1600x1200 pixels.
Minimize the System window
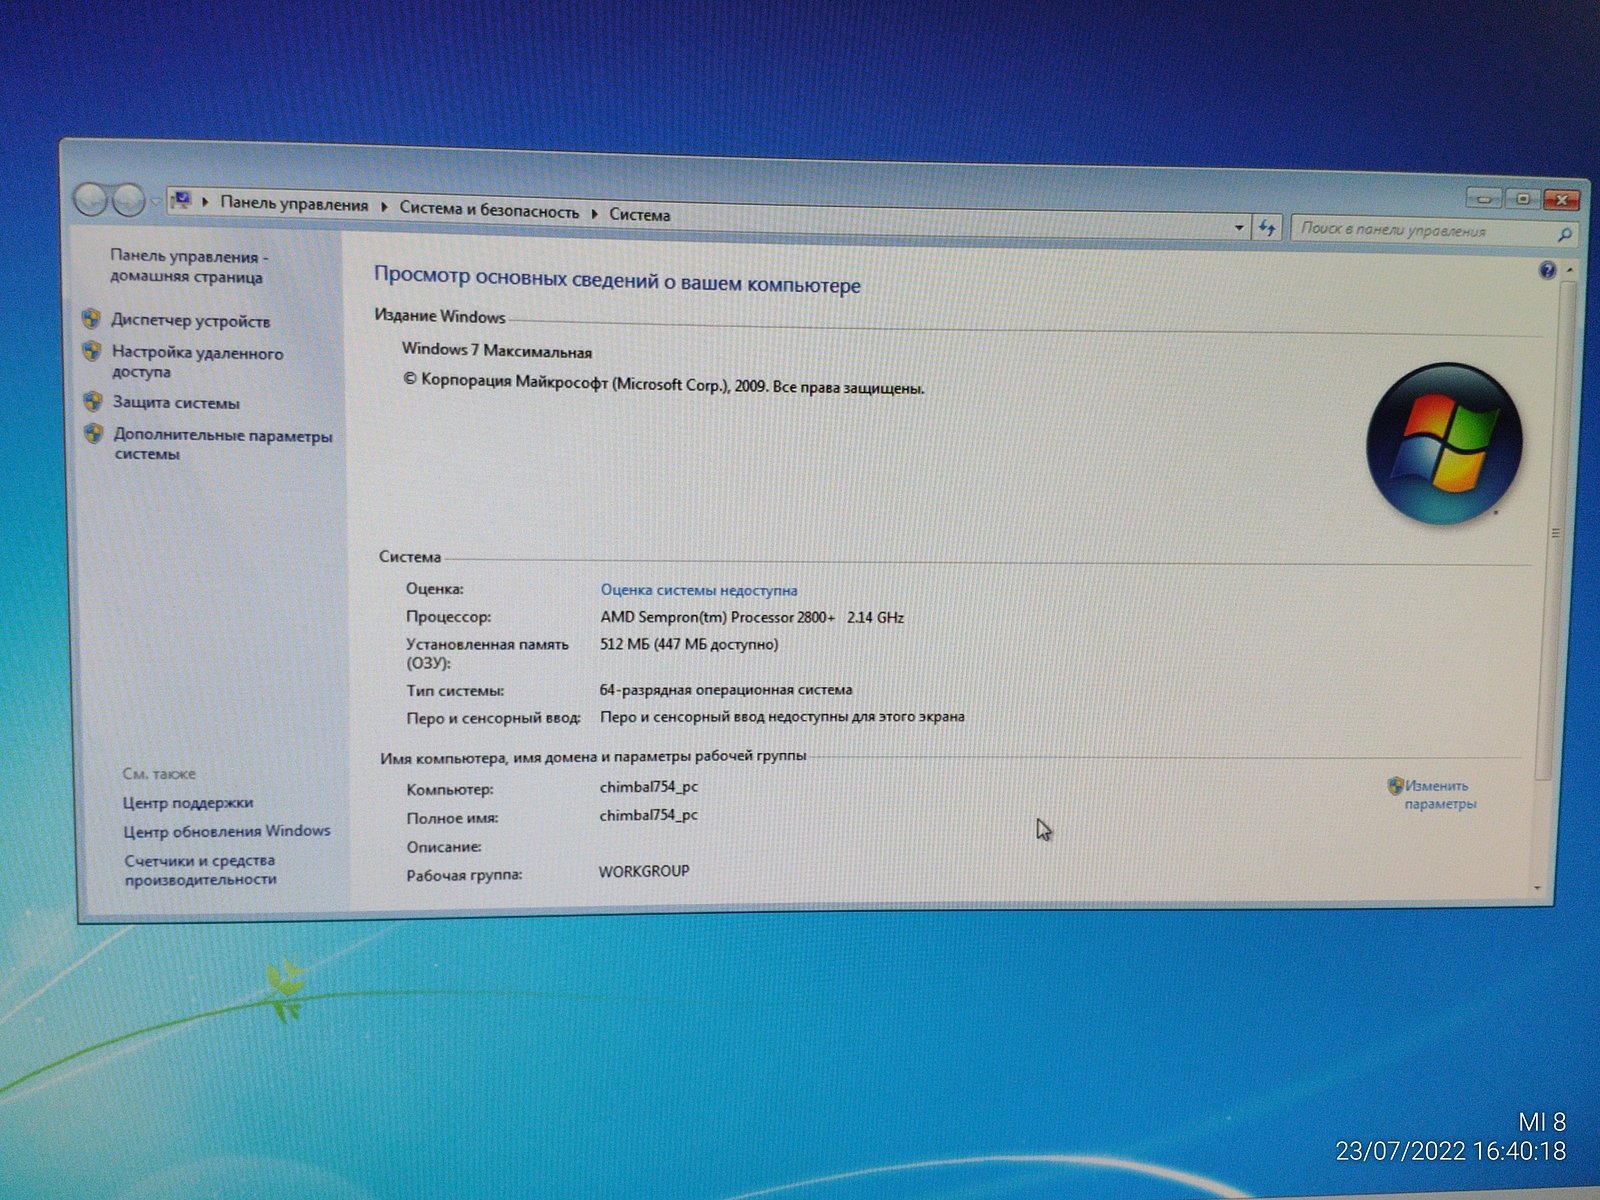[x=1484, y=199]
